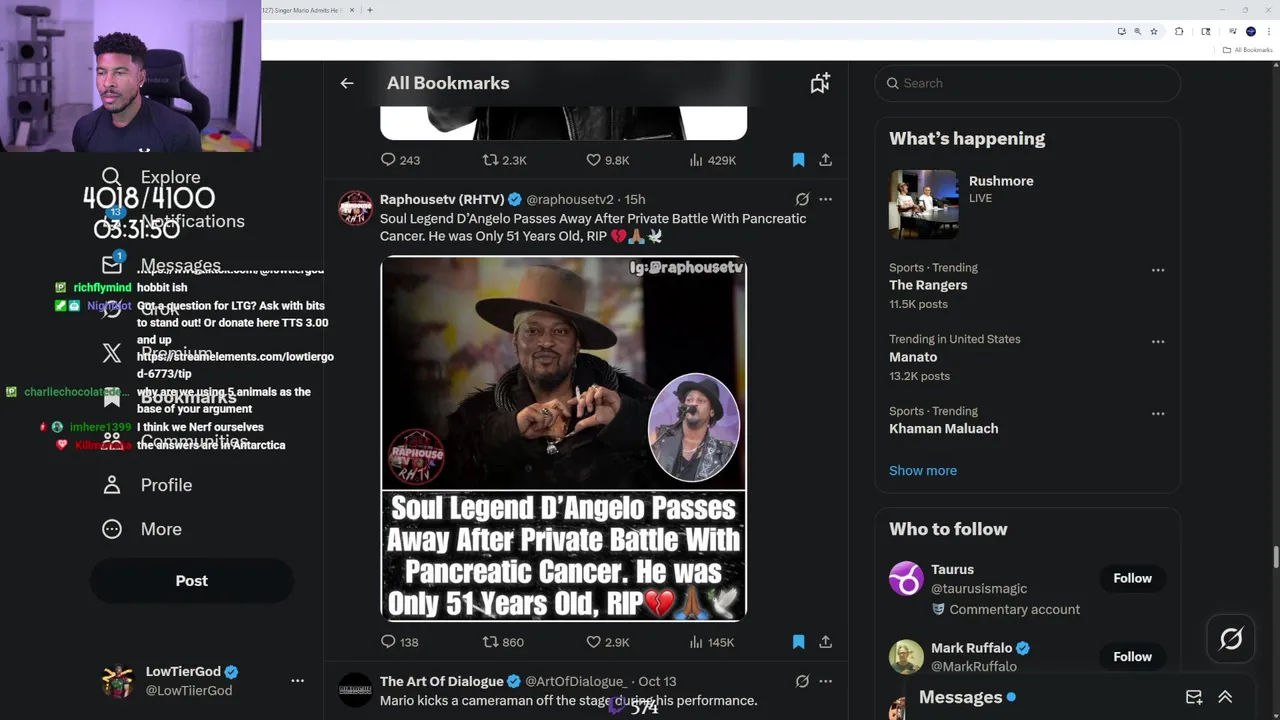
Task: Go back using the All Bookmarks arrow
Action: 347,83
